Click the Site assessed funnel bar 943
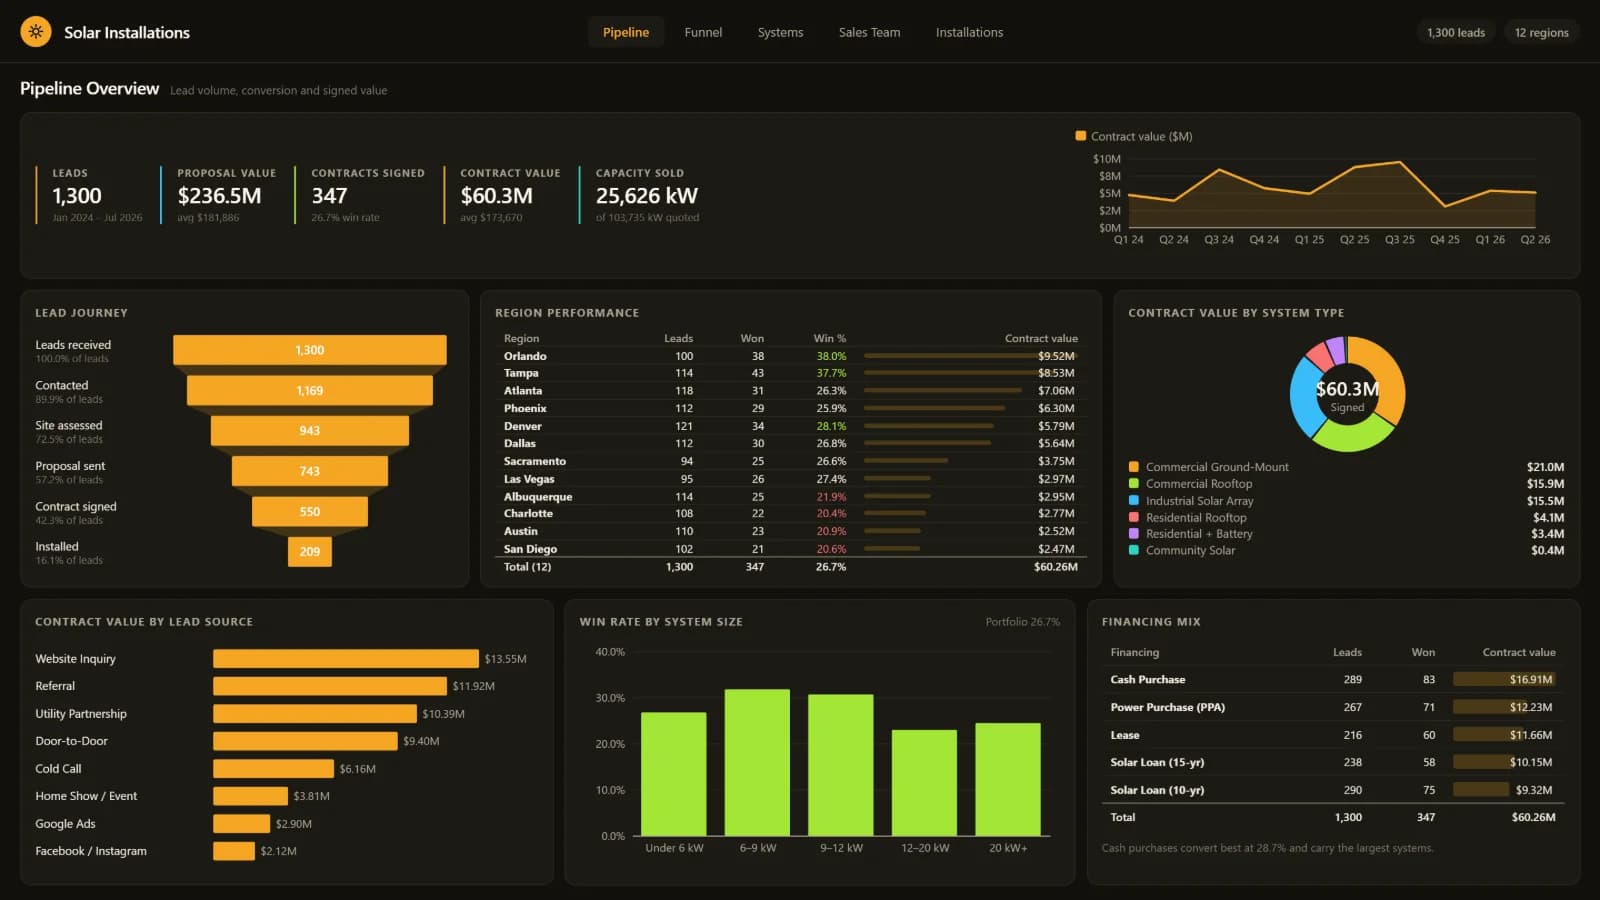The height and width of the screenshot is (900, 1600). pyautogui.click(x=310, y=430)
